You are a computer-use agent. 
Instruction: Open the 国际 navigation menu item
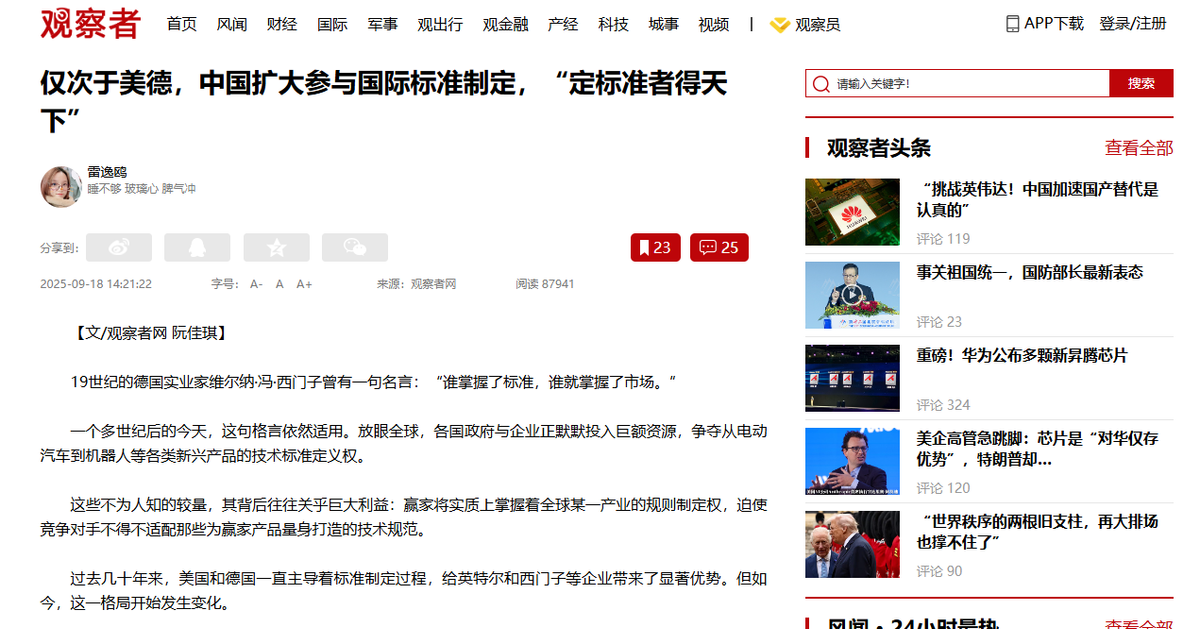pyautogui.click(x=332, y=24)
